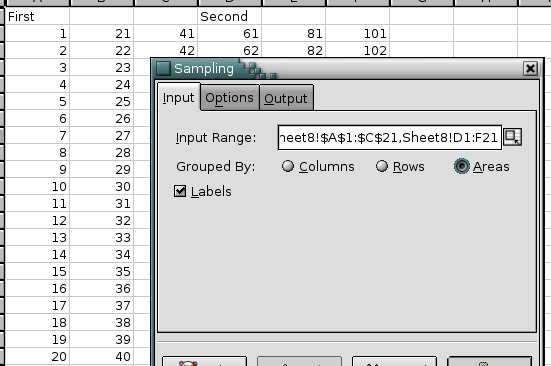This screenshot has width=551, height=366.
Task: Select the cell containing First
Action: 37,16
